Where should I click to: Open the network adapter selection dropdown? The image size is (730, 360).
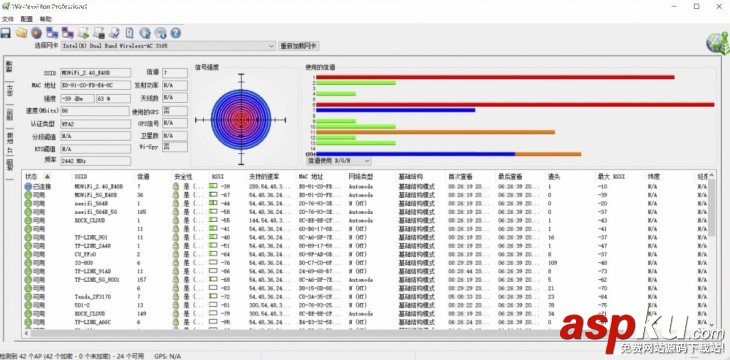(x=169, y=46)
